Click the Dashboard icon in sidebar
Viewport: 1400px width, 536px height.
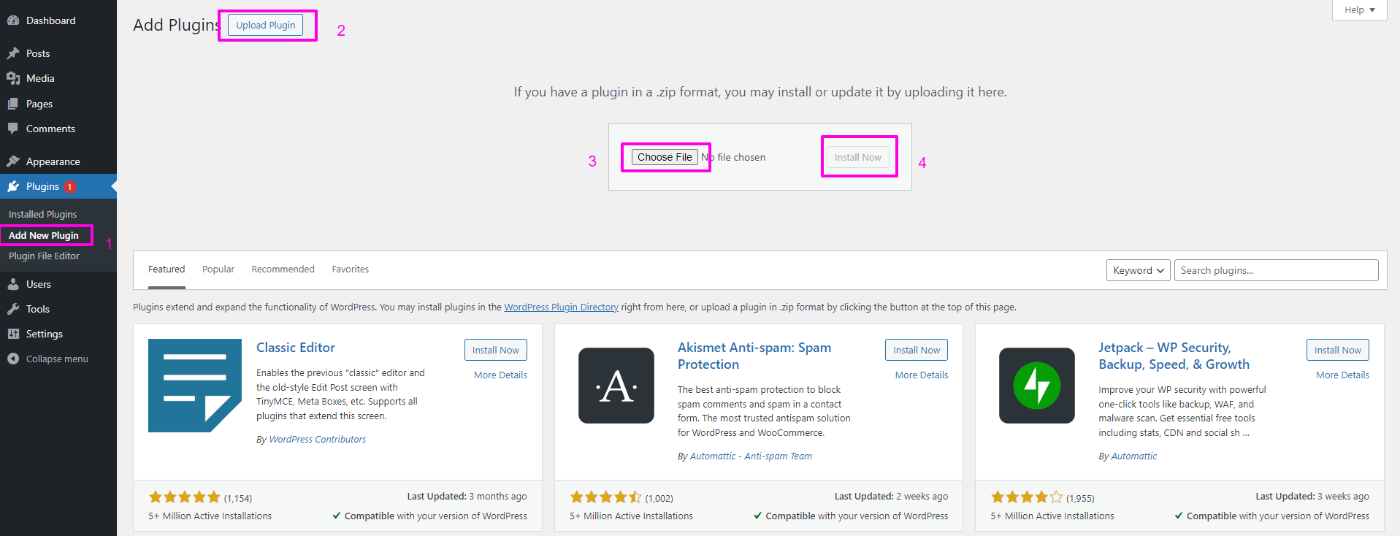click(x=13, y=21)
